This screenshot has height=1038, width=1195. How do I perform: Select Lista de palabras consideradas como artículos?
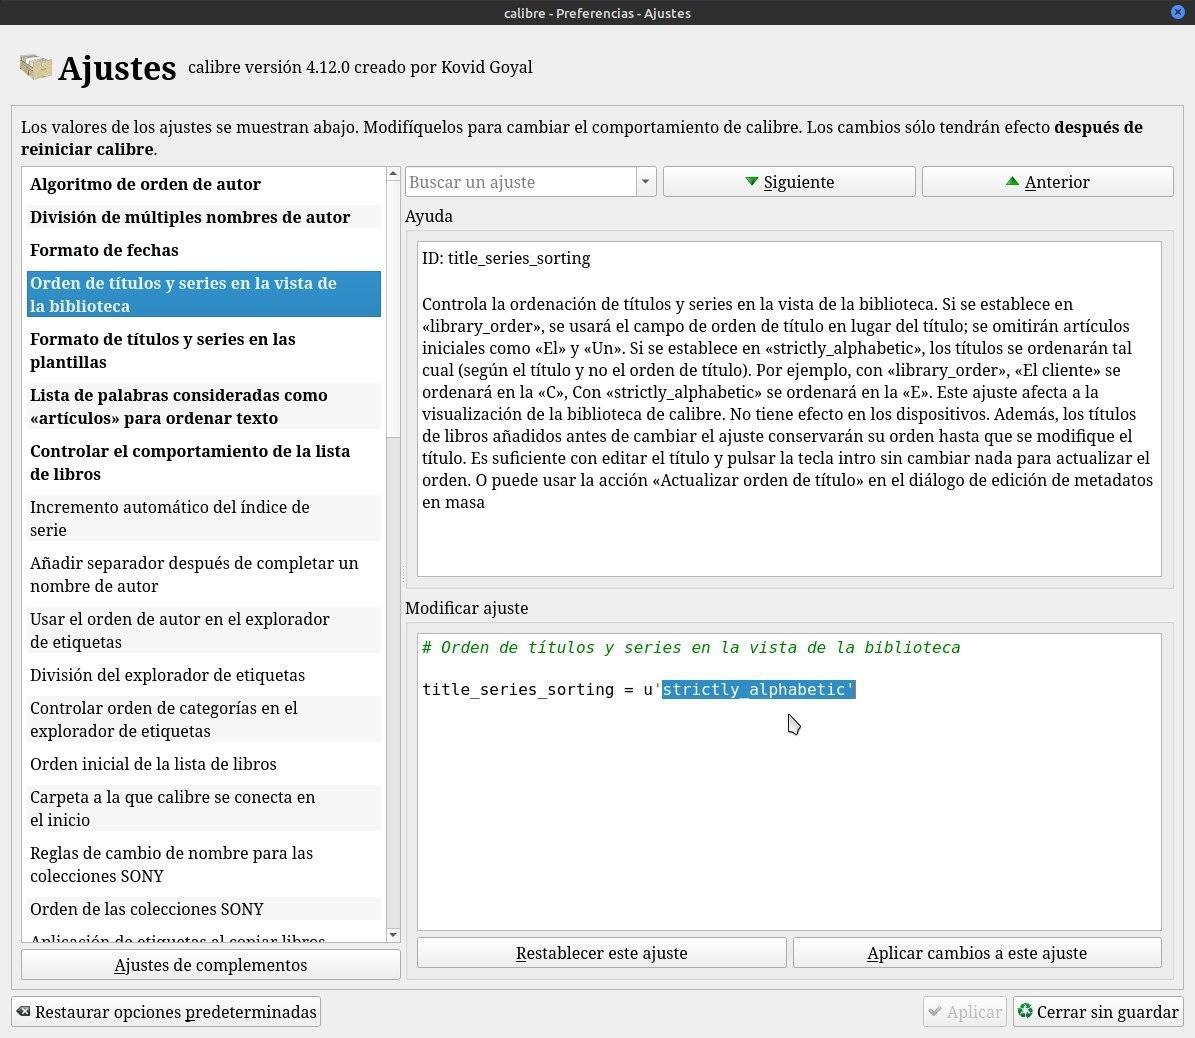203,406
